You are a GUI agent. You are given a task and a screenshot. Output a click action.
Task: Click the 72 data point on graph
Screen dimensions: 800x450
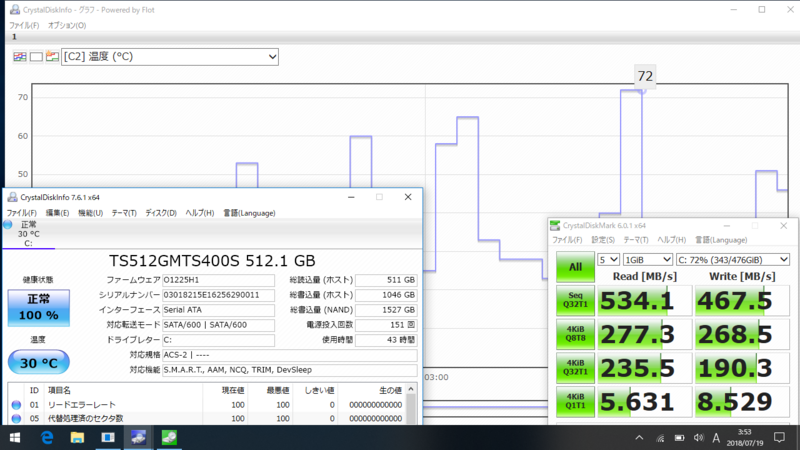coord(642,91)
